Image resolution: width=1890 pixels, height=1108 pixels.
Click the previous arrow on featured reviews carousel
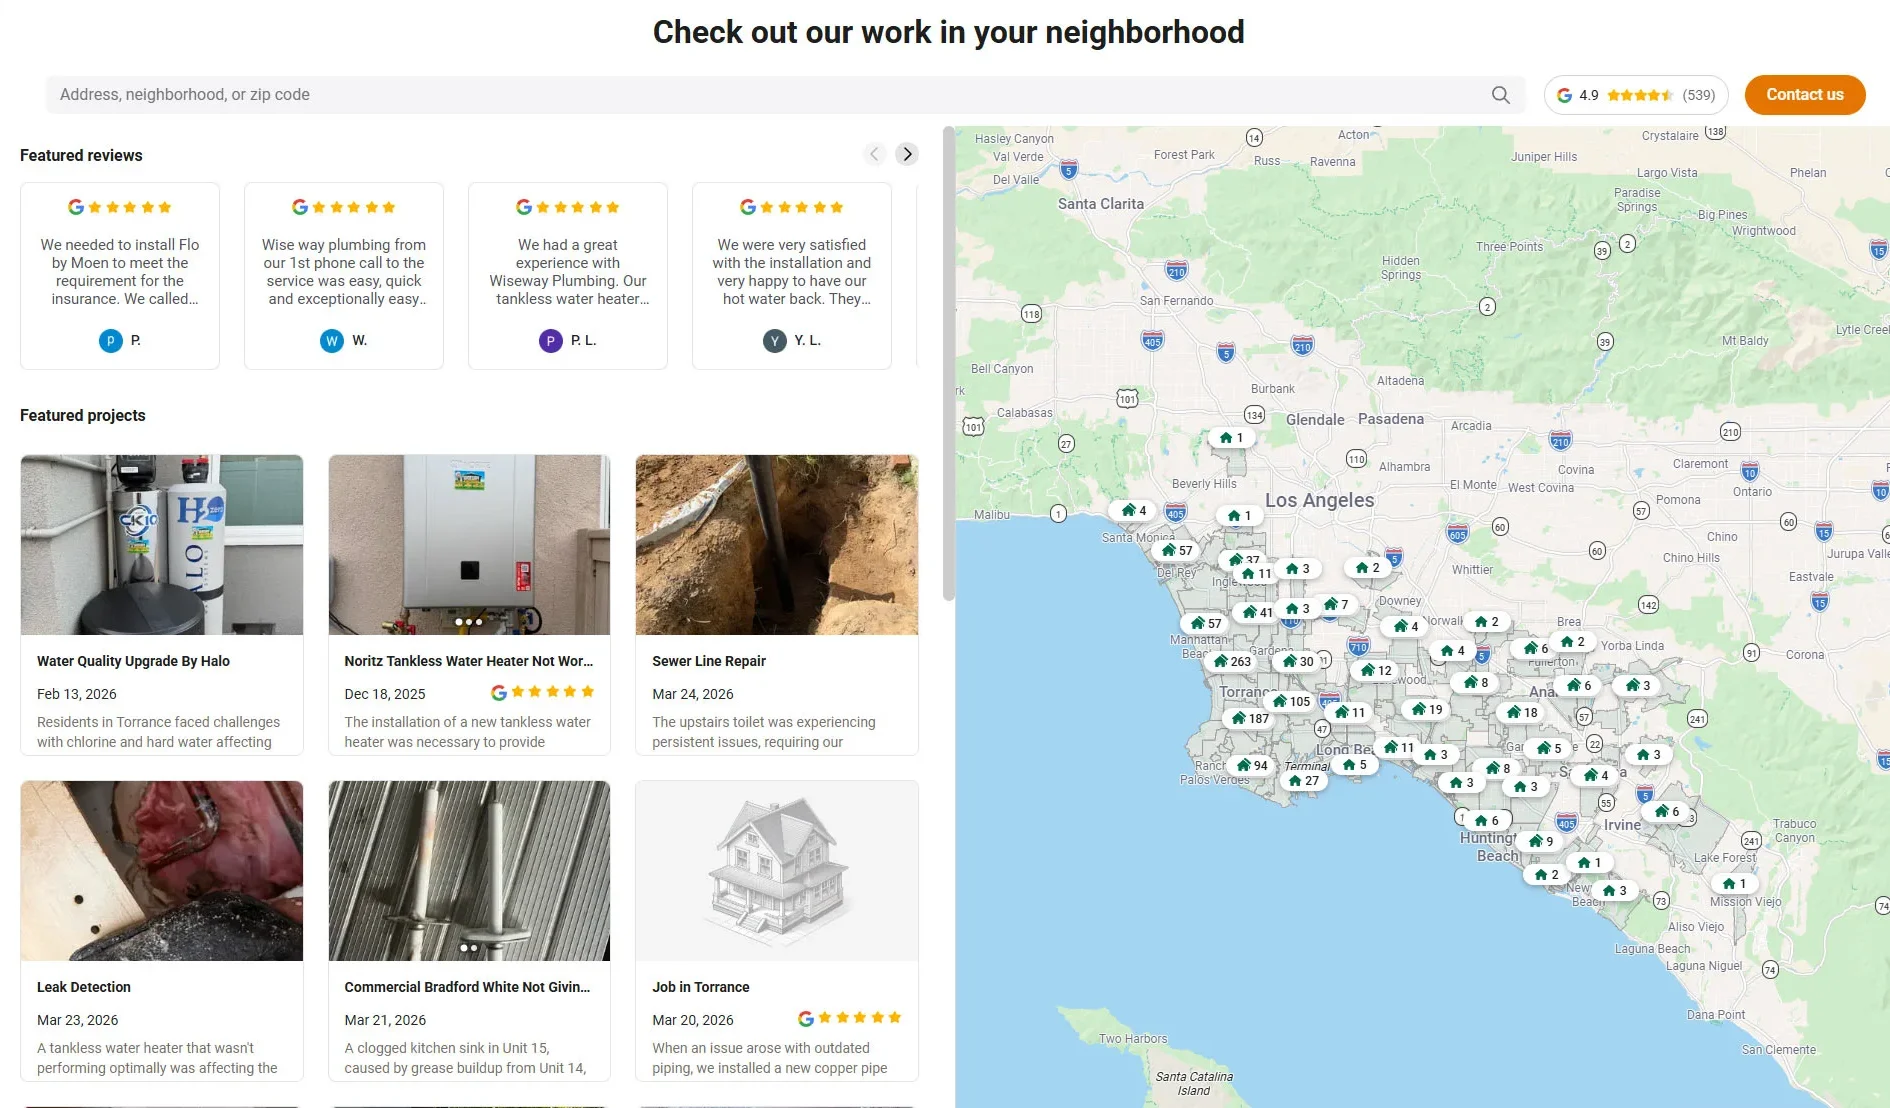coord(874,154)
